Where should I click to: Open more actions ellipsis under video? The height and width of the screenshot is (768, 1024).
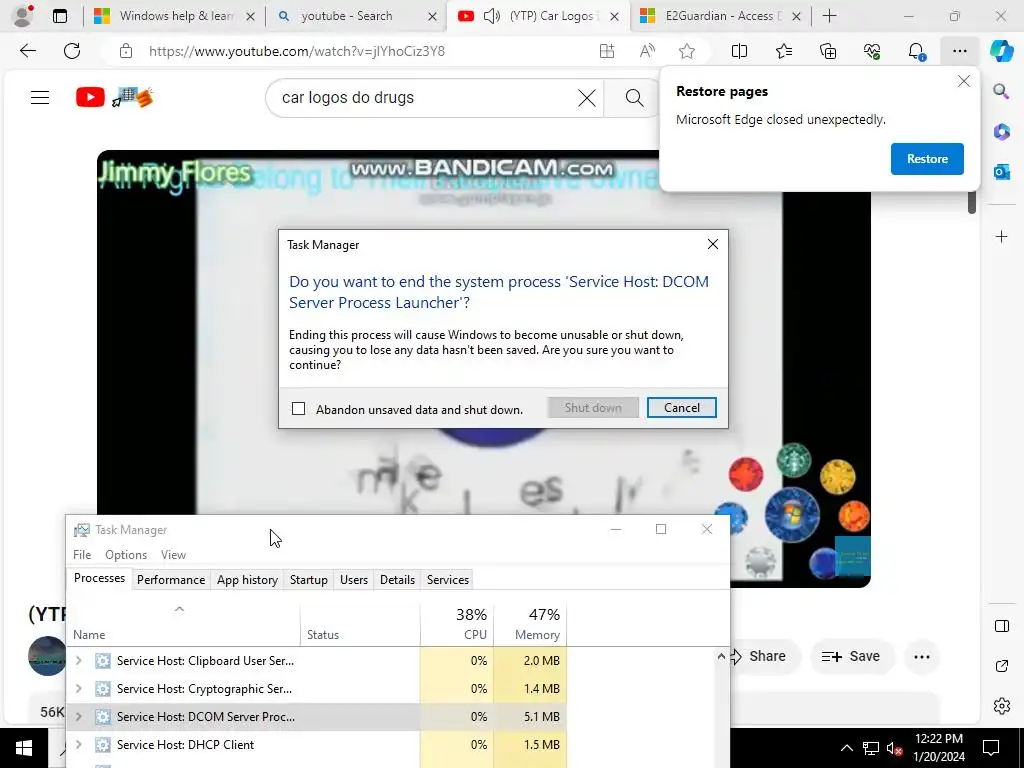pyautogui.click(x=921, y=656)
